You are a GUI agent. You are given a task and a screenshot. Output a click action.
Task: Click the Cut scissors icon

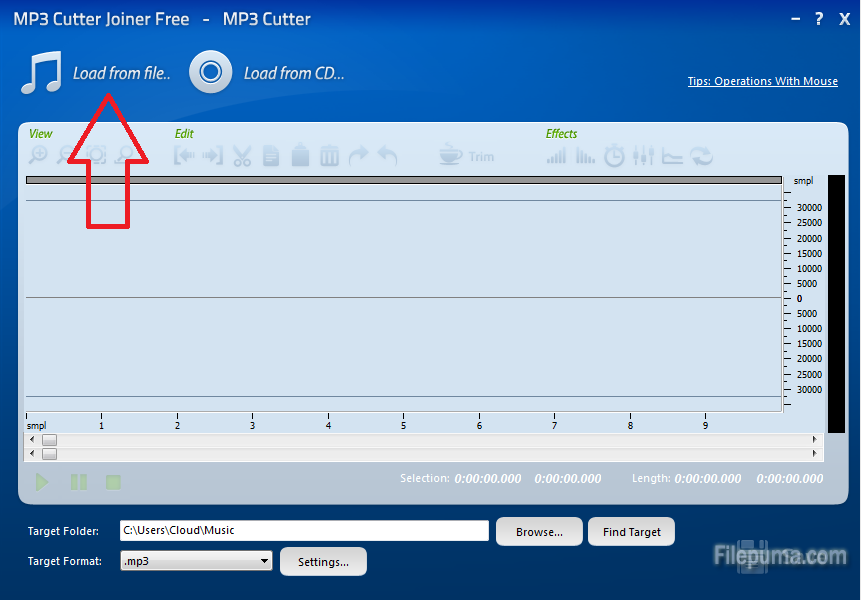coord(242,155)
